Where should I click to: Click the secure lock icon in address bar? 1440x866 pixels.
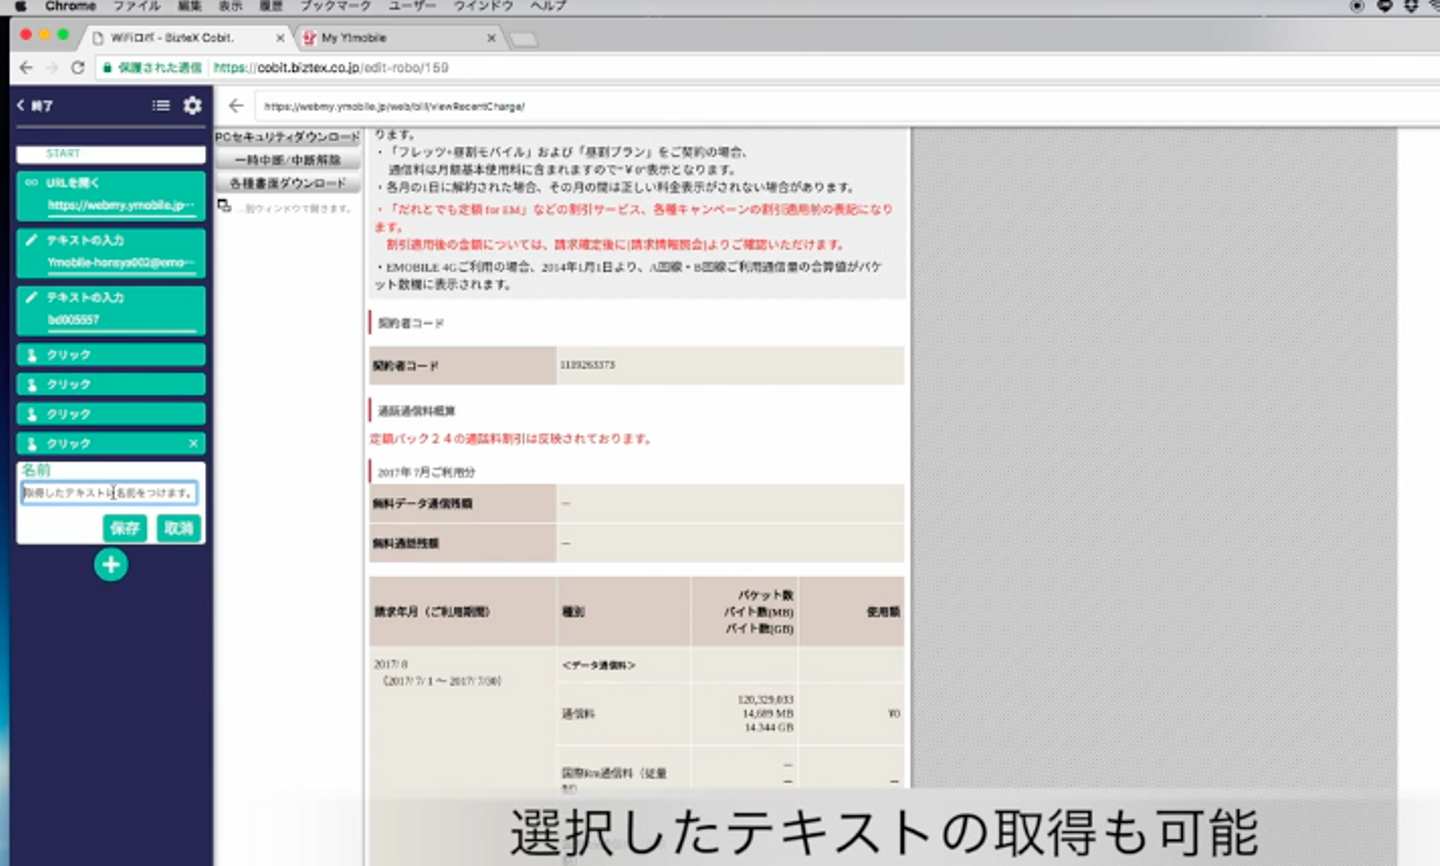(107, 68)
